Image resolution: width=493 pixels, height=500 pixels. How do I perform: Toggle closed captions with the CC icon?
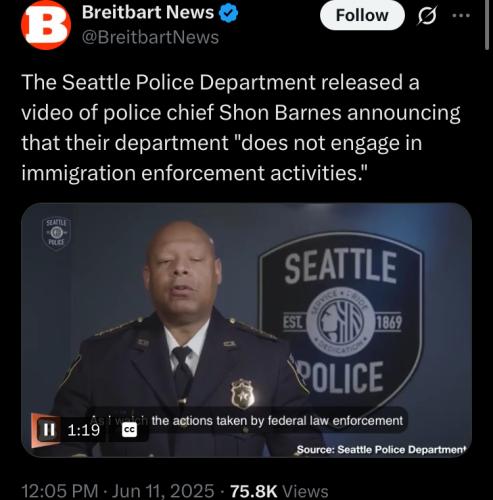tap(129, 430)
